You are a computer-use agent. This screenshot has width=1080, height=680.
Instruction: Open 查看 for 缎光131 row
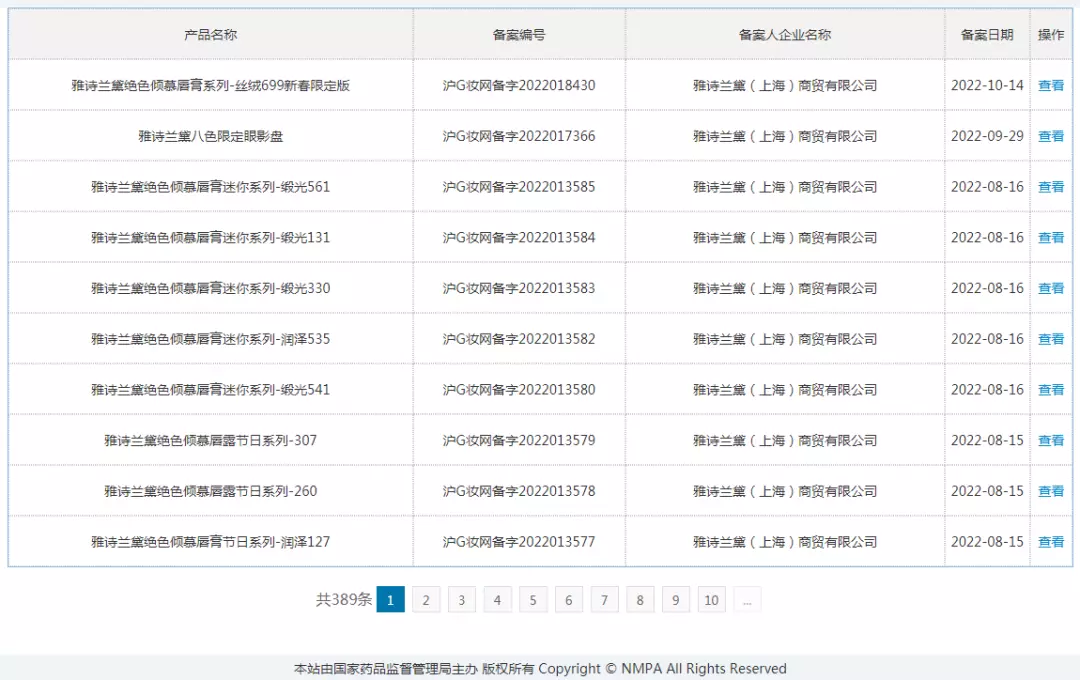[1050, 238]
